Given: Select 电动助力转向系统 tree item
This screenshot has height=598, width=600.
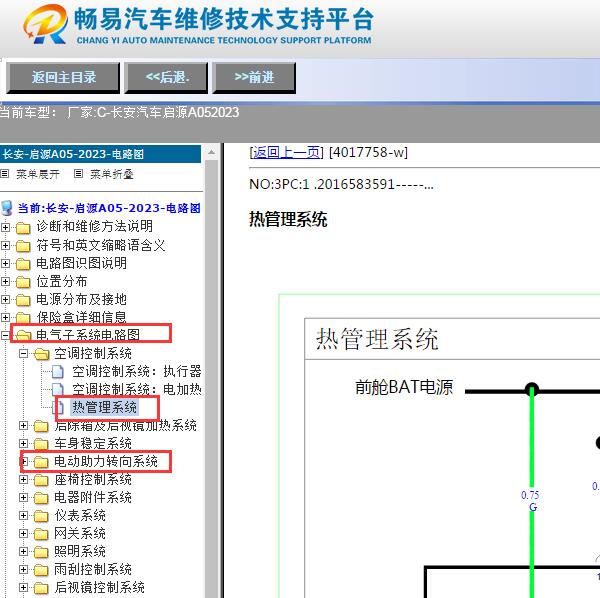Looking at the screenshot, I should pyautogui.click(x=106, y=462).
